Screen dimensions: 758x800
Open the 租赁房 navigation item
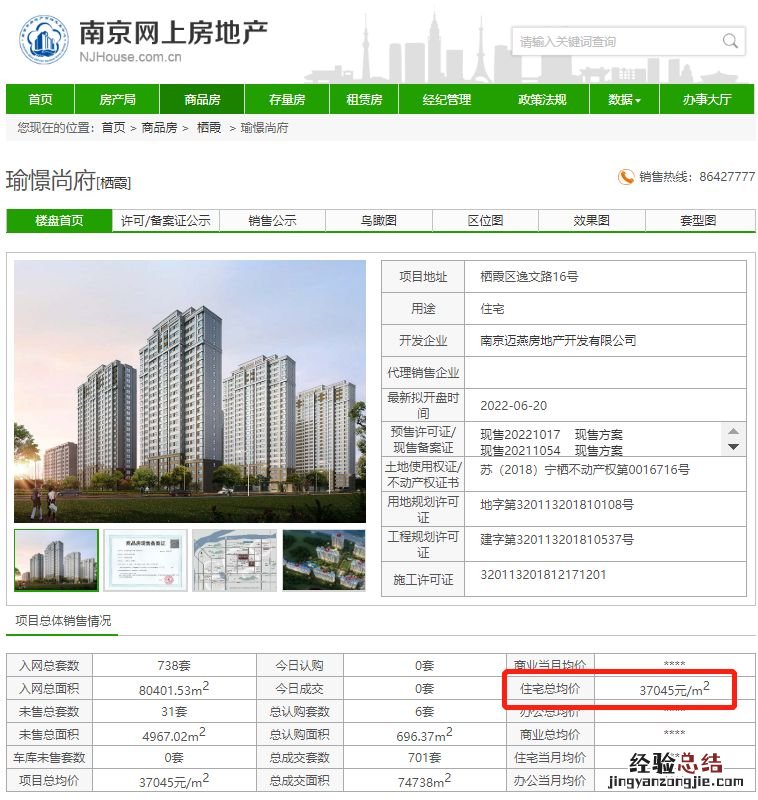click(x=364, y=99)
